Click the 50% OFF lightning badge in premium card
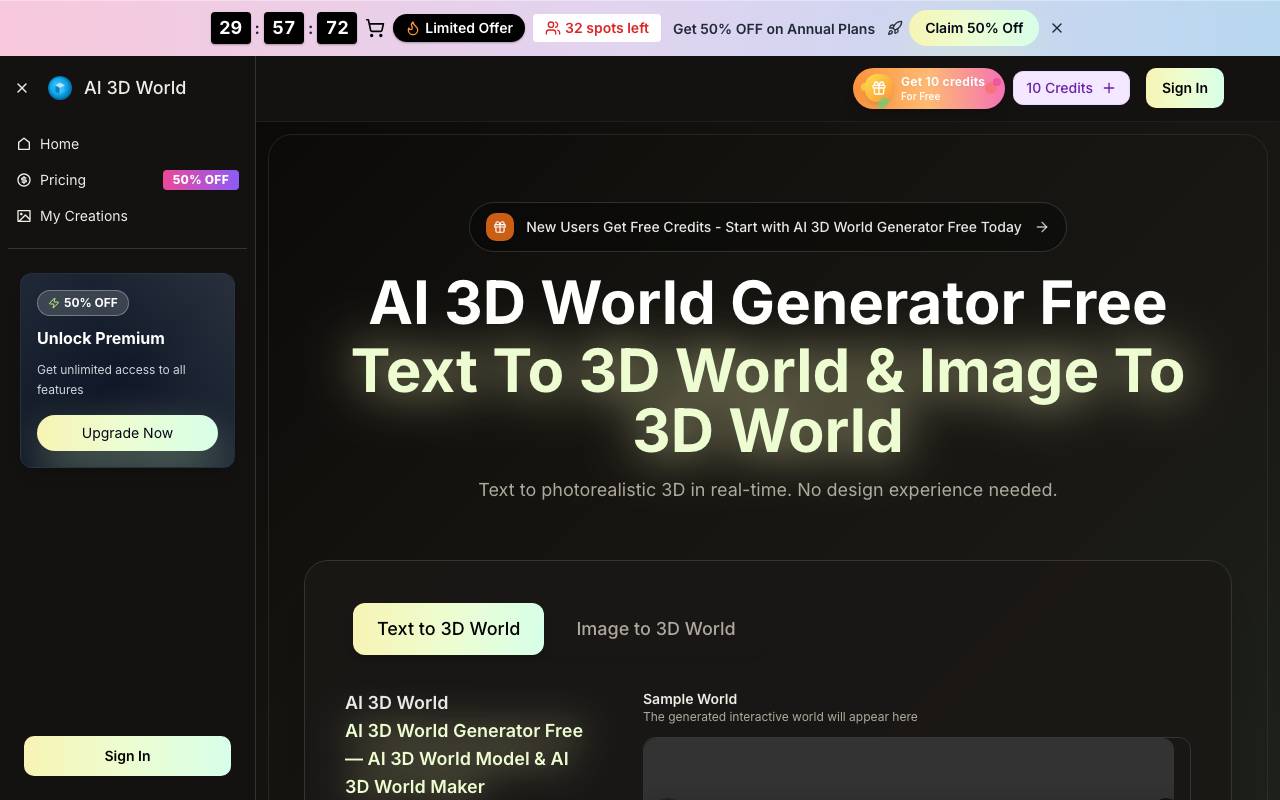Image resolution: width=1280 pixels, height=800 pixels. (83, 303)
